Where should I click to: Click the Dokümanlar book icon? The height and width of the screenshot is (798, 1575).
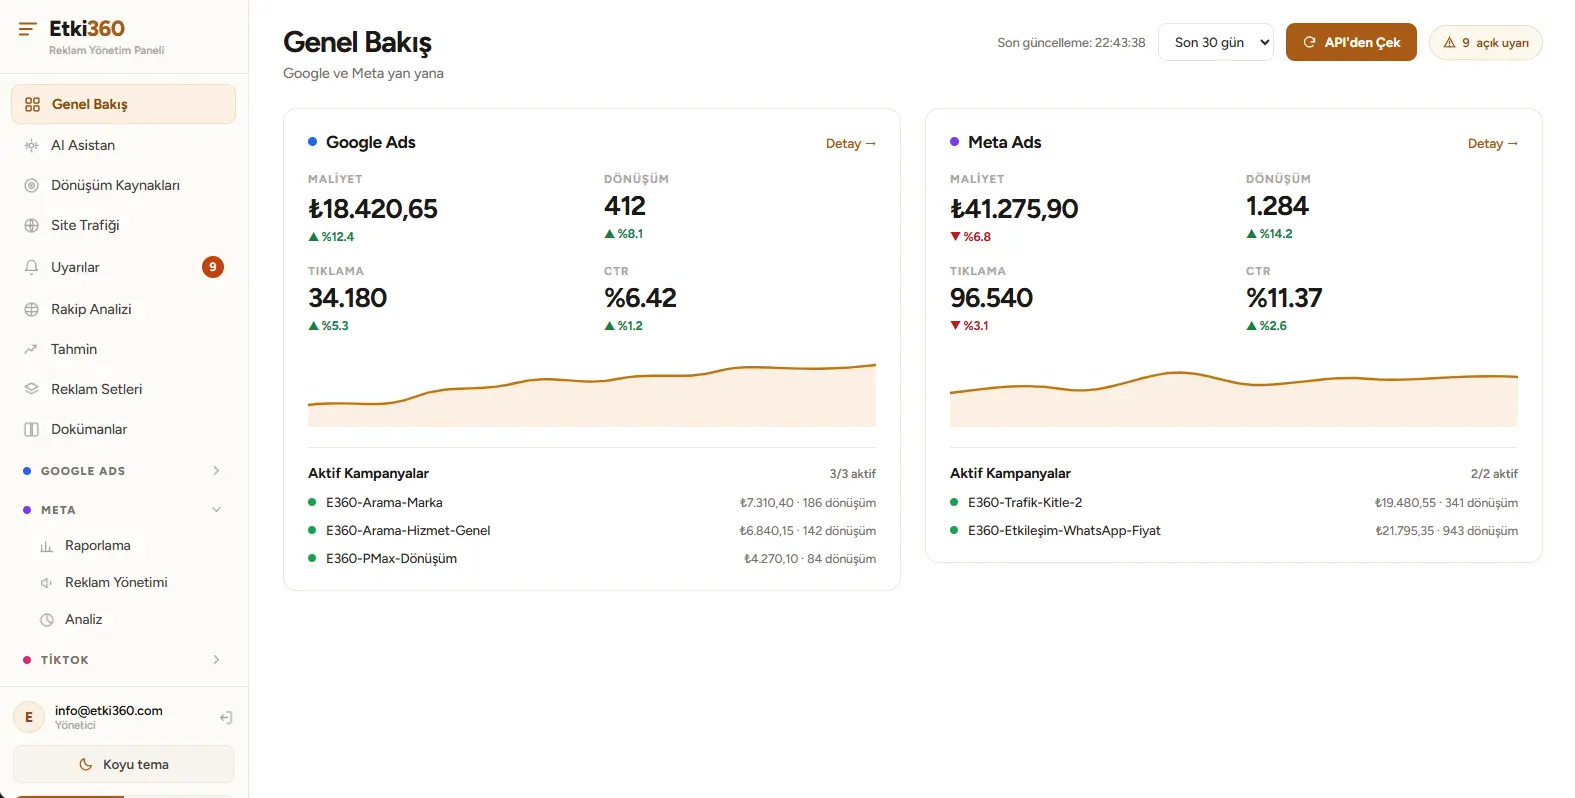(x=31, y=429)
